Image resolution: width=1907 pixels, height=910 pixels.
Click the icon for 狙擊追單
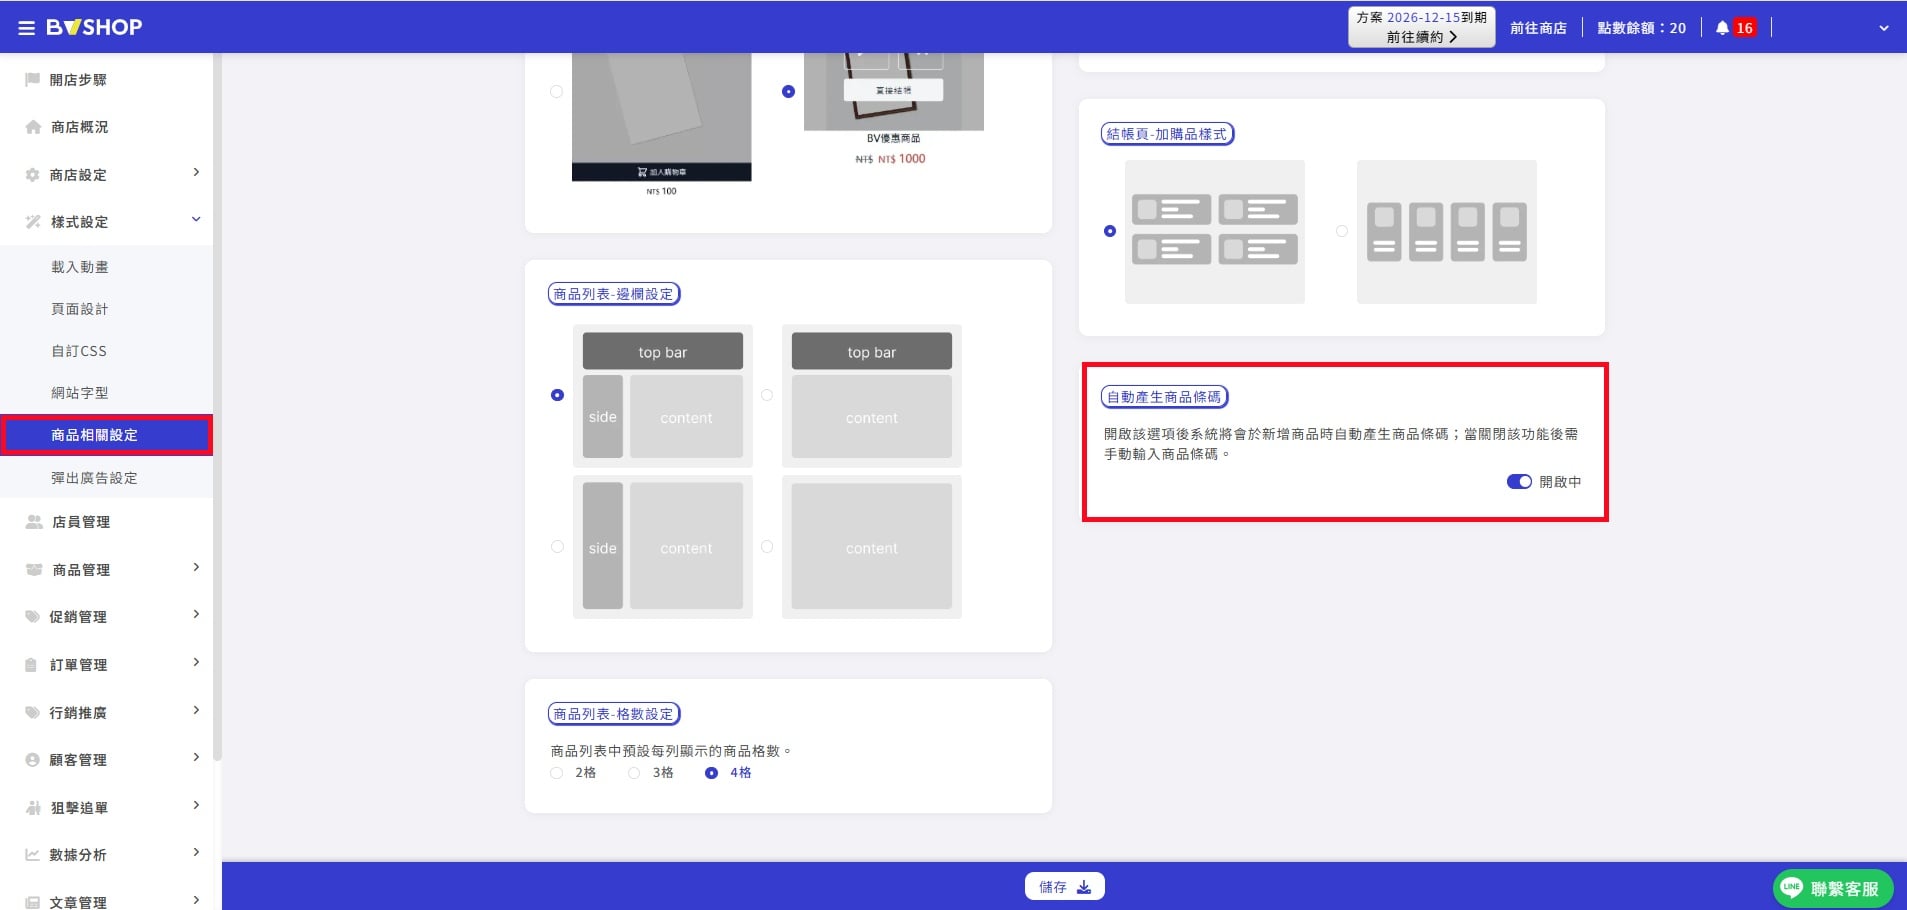pos(33,807)
